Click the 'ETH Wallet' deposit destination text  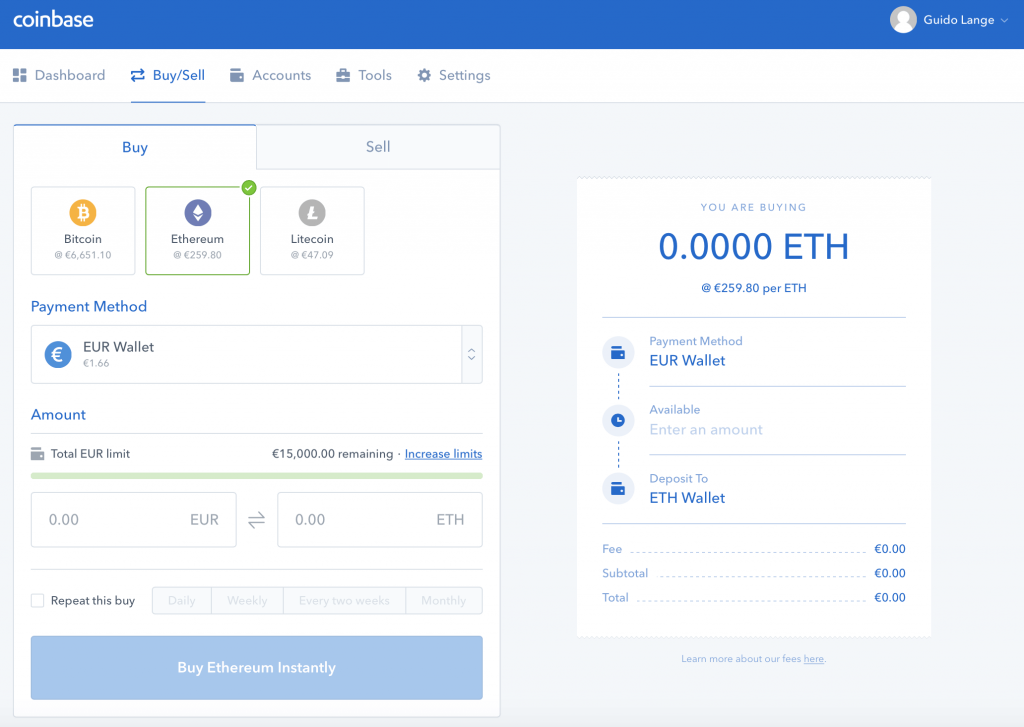point(687,498)
